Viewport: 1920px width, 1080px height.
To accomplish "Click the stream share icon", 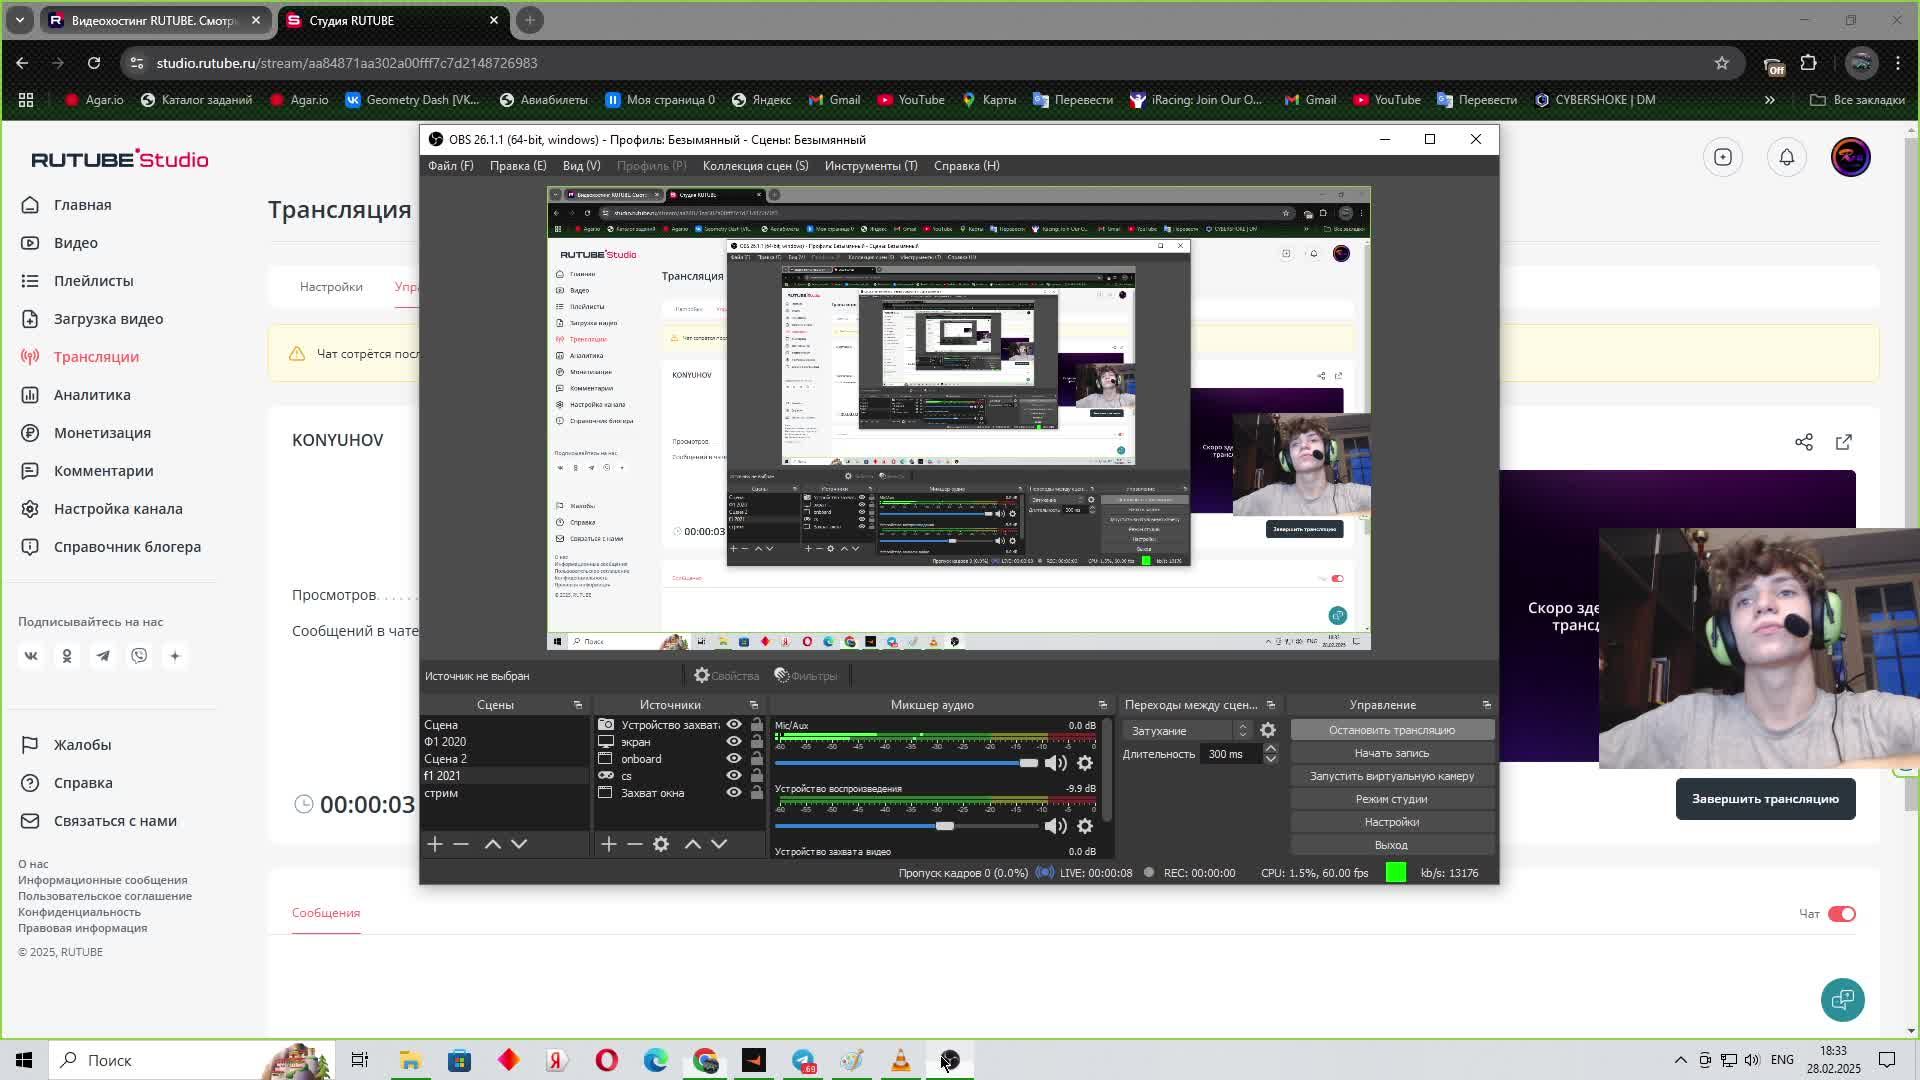I will click(x=1803, y=442).
